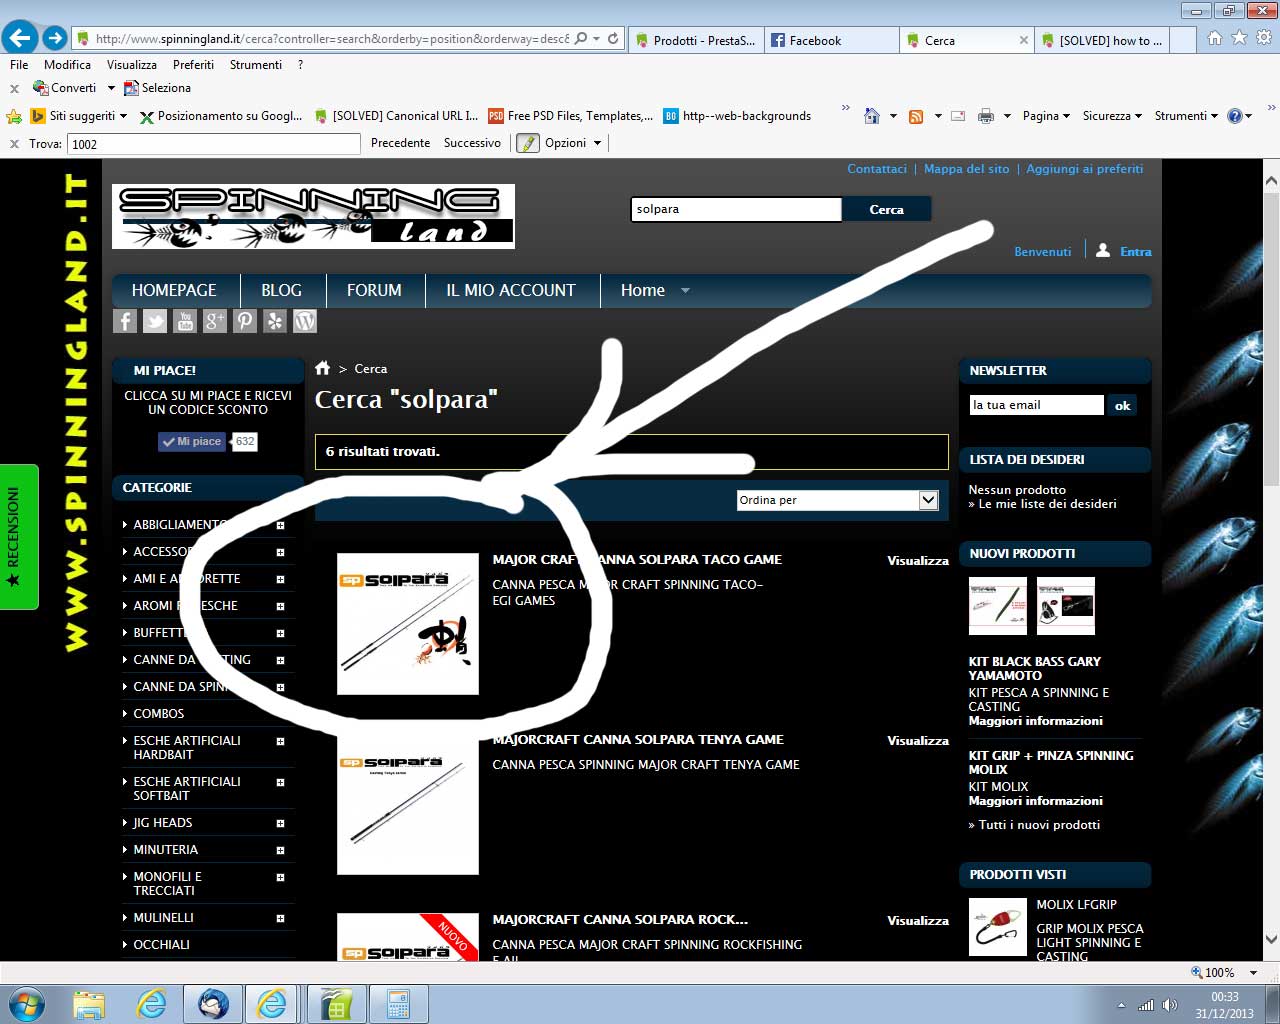This screenshot has width=1280, height=1024.
Task: Expand the BUFFETTERIA category plus icon
Action: (x=280, y=633)
